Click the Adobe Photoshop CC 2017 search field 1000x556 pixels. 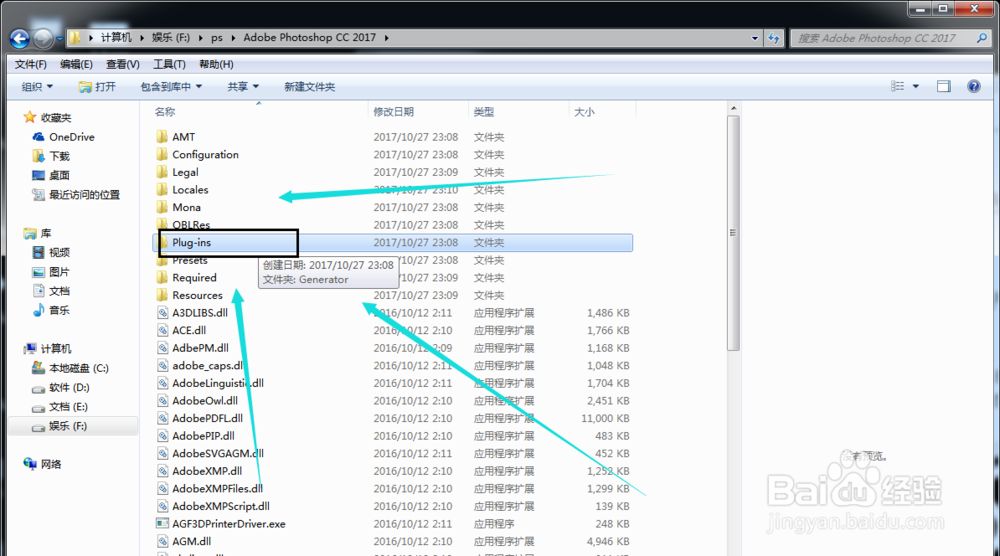pyautogui.click(x=883, y=38)
